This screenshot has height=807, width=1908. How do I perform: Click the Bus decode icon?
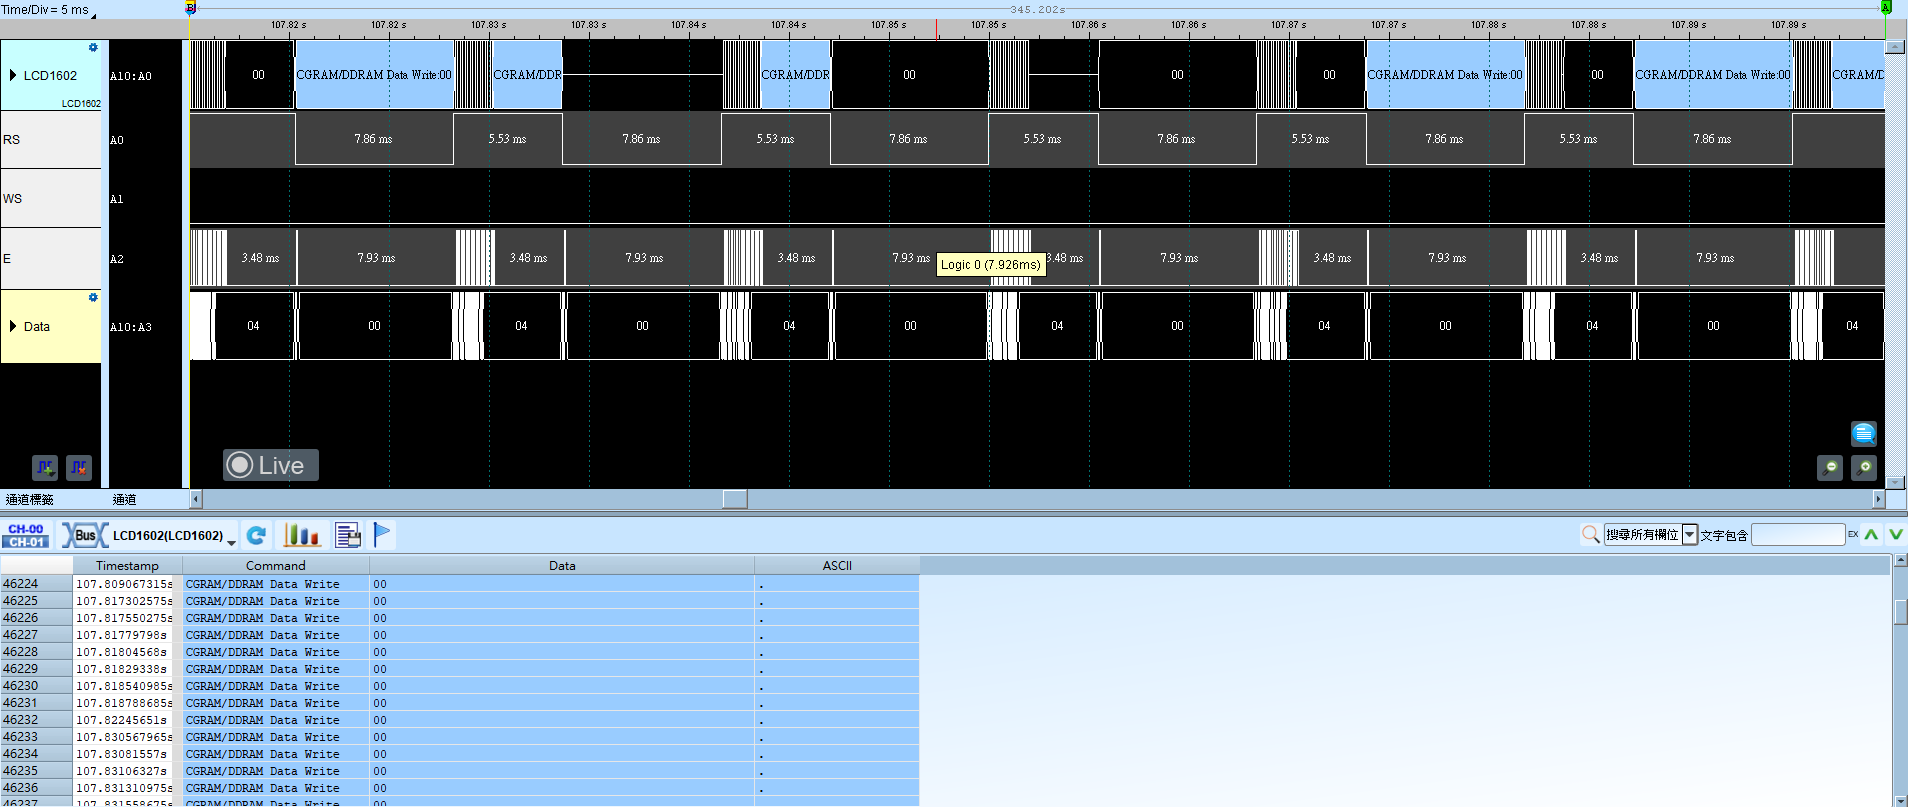(x=85, y=535)
